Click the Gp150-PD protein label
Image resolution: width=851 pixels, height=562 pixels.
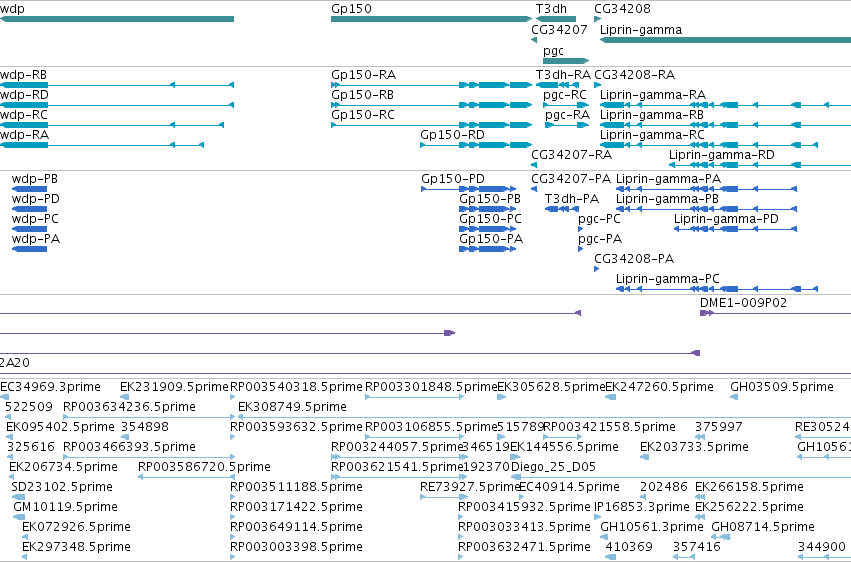(453, 179)
